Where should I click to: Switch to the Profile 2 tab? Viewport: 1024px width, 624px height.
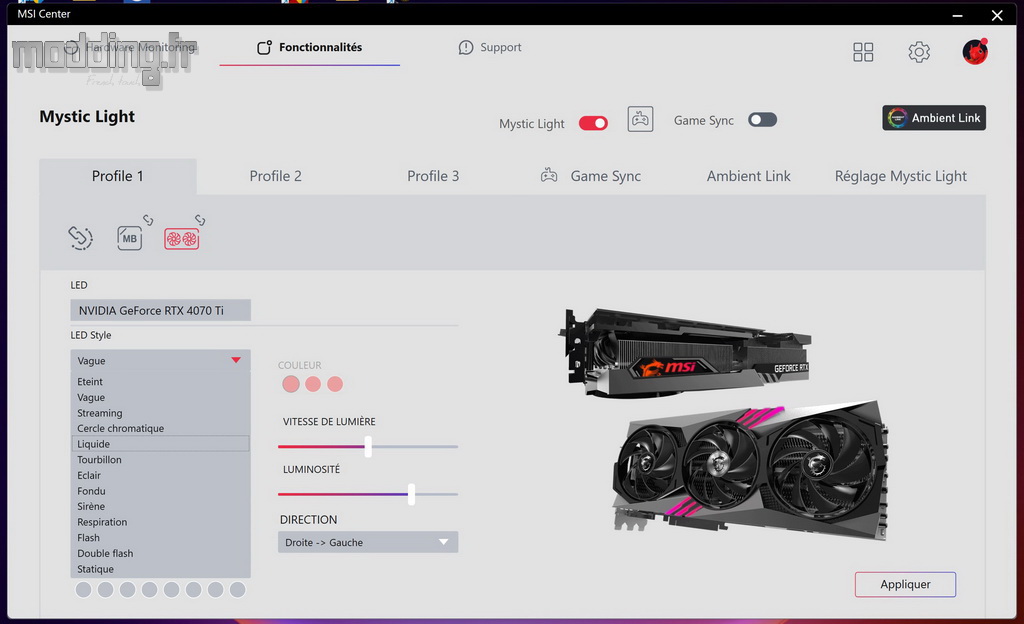pos(276,176)
